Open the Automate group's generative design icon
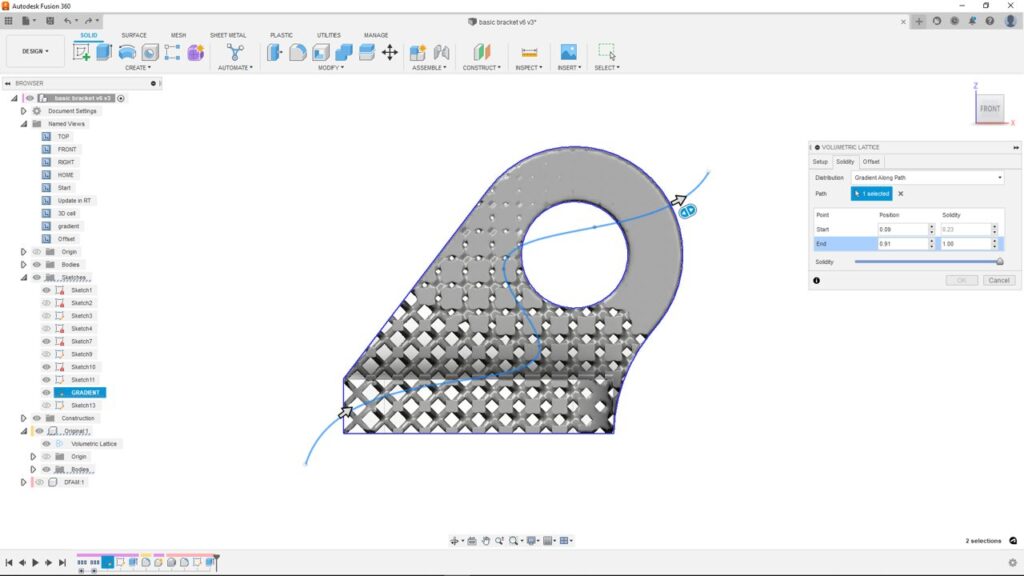 point(234,50)
